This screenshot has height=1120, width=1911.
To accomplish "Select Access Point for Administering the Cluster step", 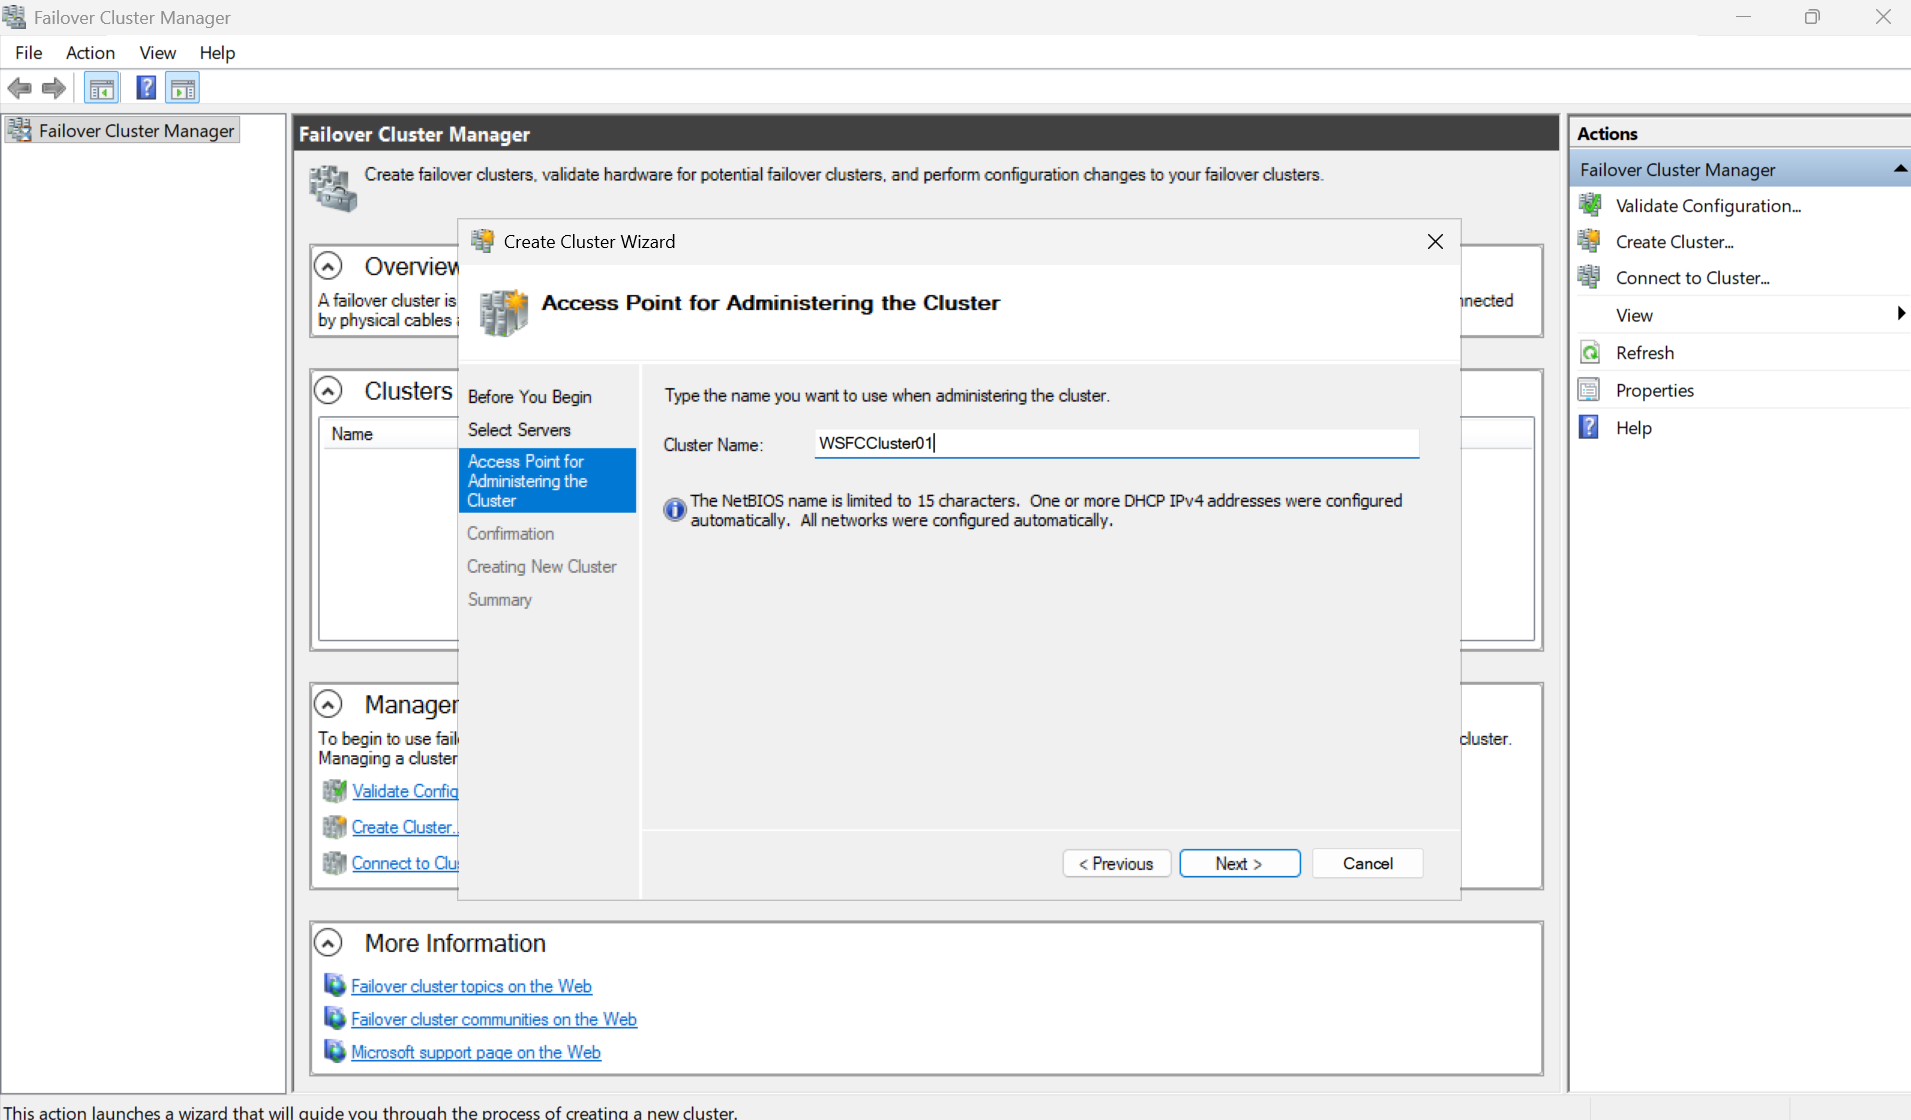I will 547,481.
